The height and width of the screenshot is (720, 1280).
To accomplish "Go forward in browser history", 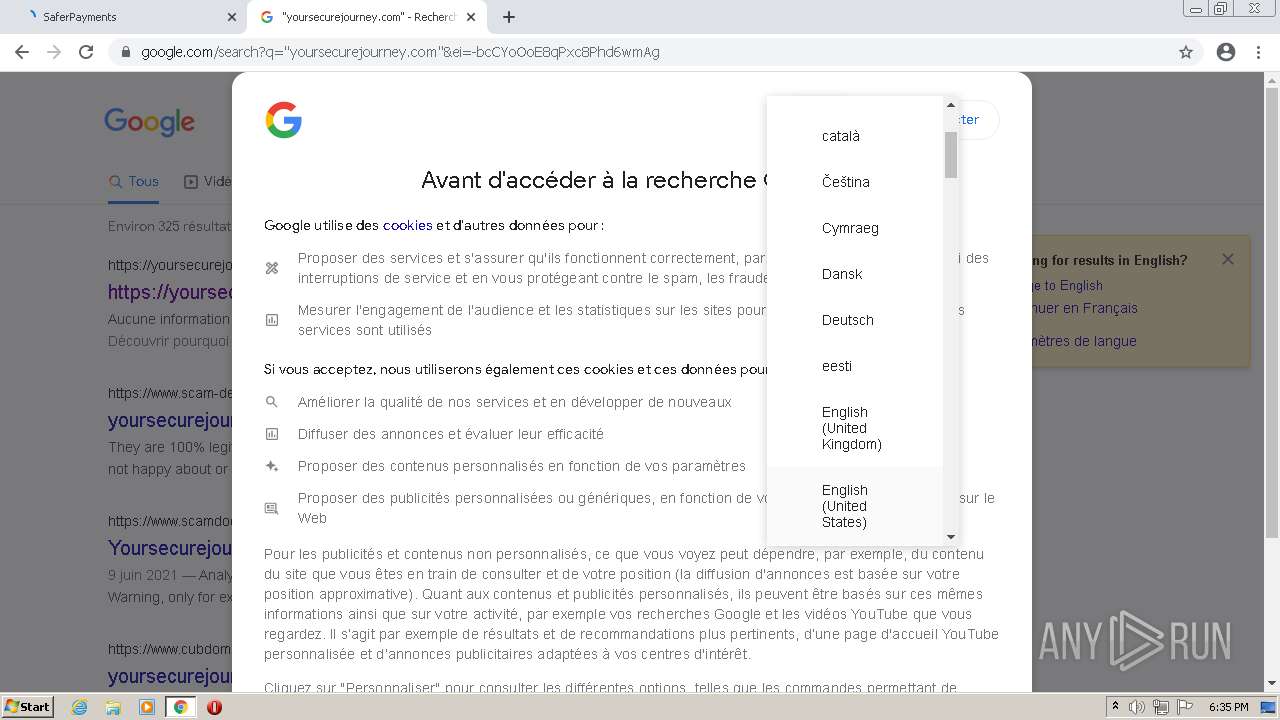I will [54, 52].
